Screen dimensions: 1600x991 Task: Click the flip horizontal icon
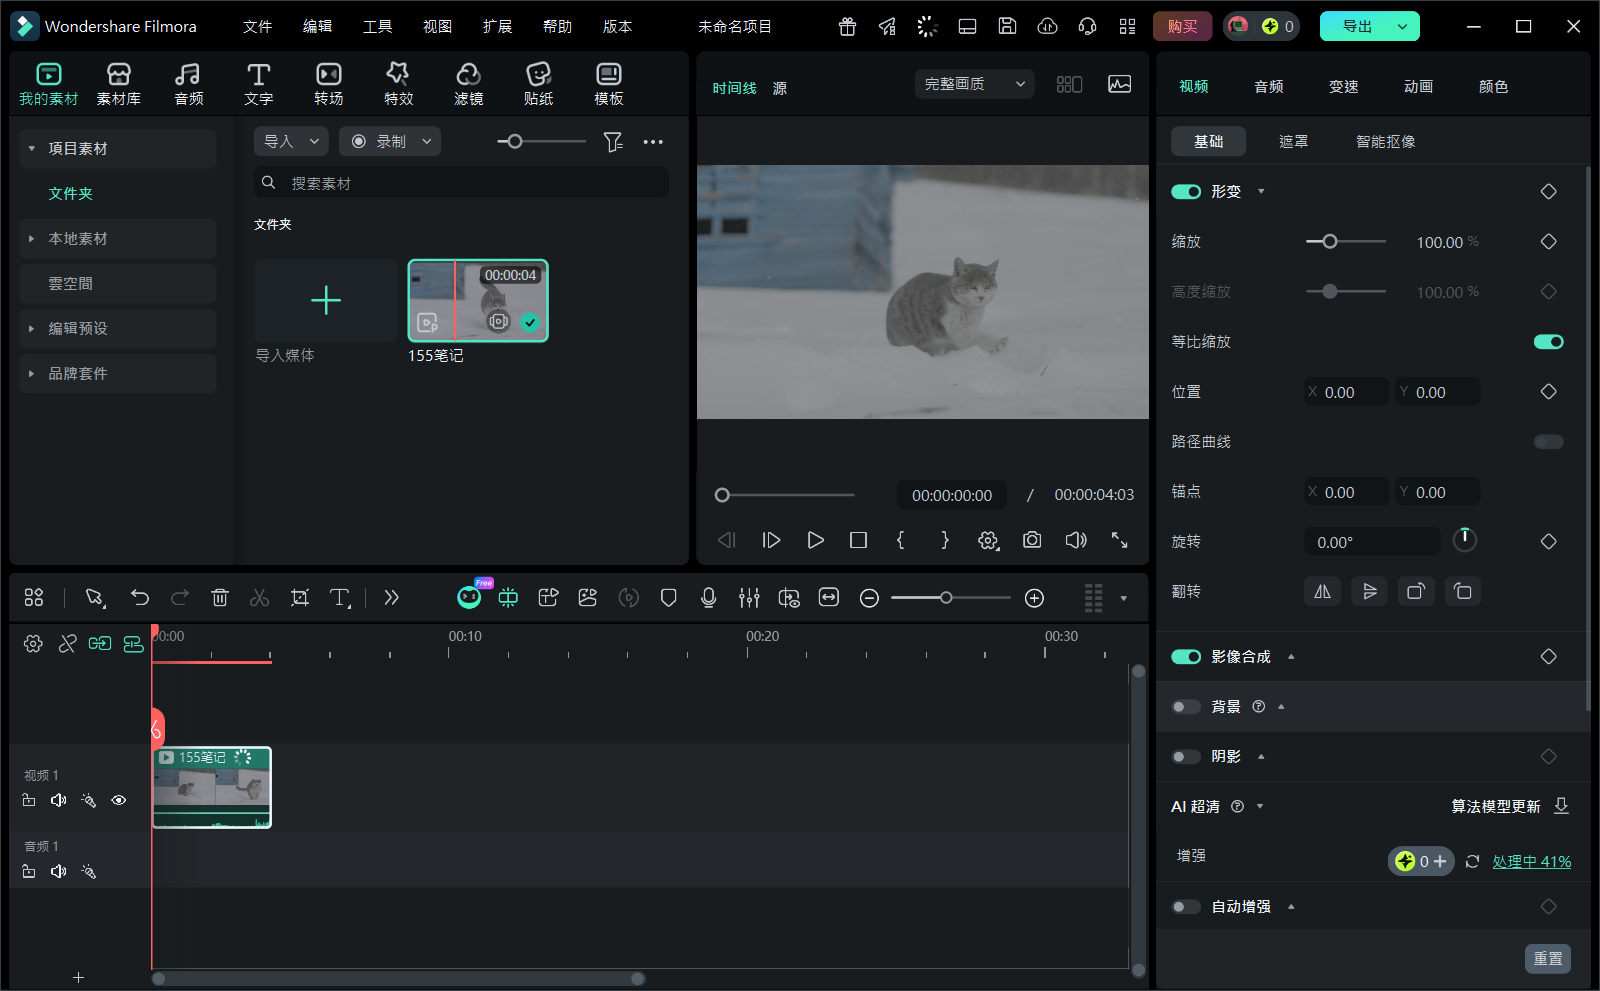[1322, 592]
